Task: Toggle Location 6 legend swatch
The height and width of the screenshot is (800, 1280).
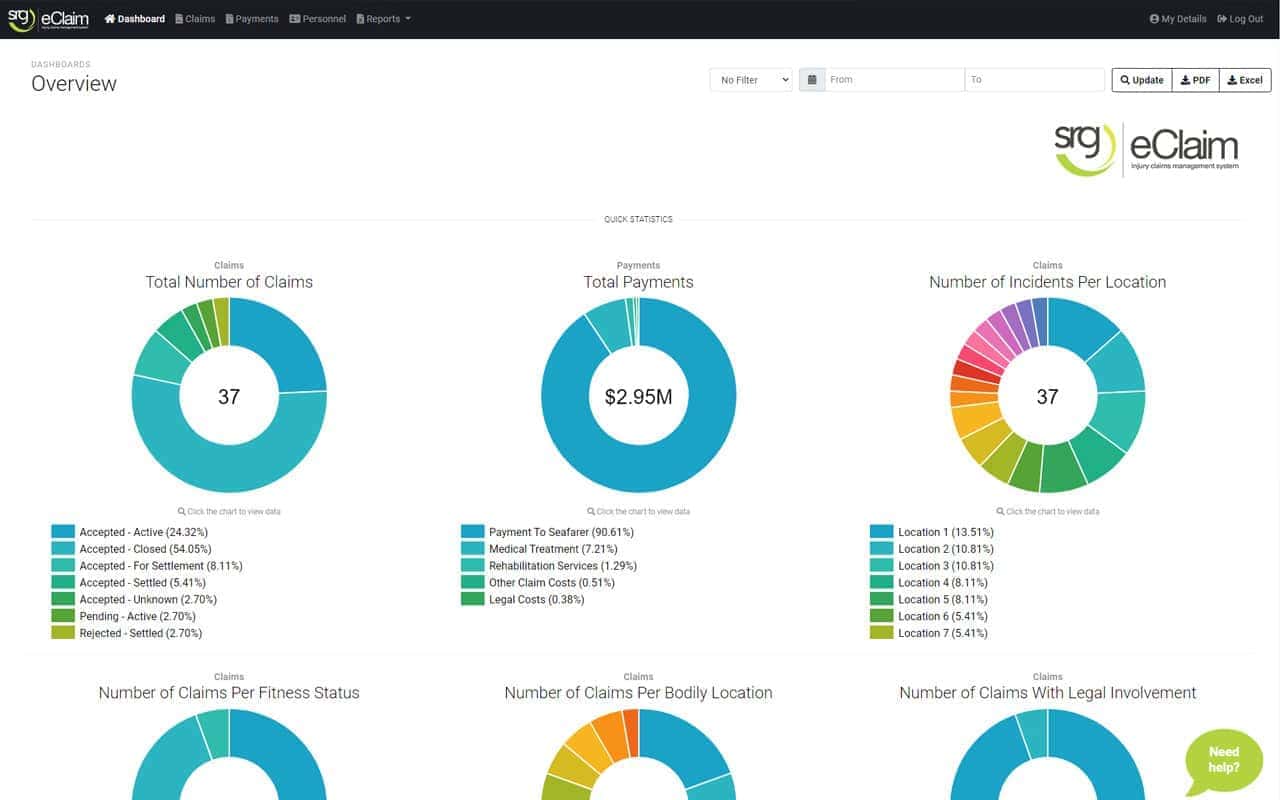Action: [881, 616]
